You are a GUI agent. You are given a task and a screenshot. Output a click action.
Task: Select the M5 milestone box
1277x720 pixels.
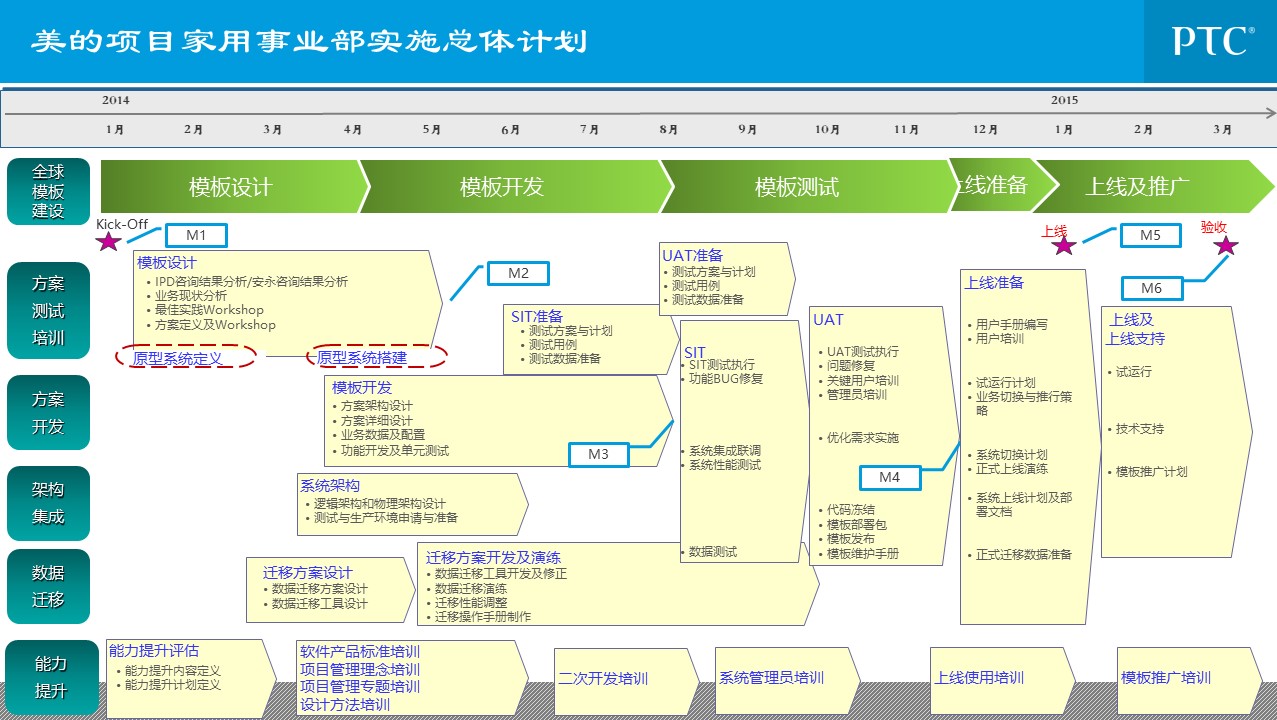pos(1151,235)
